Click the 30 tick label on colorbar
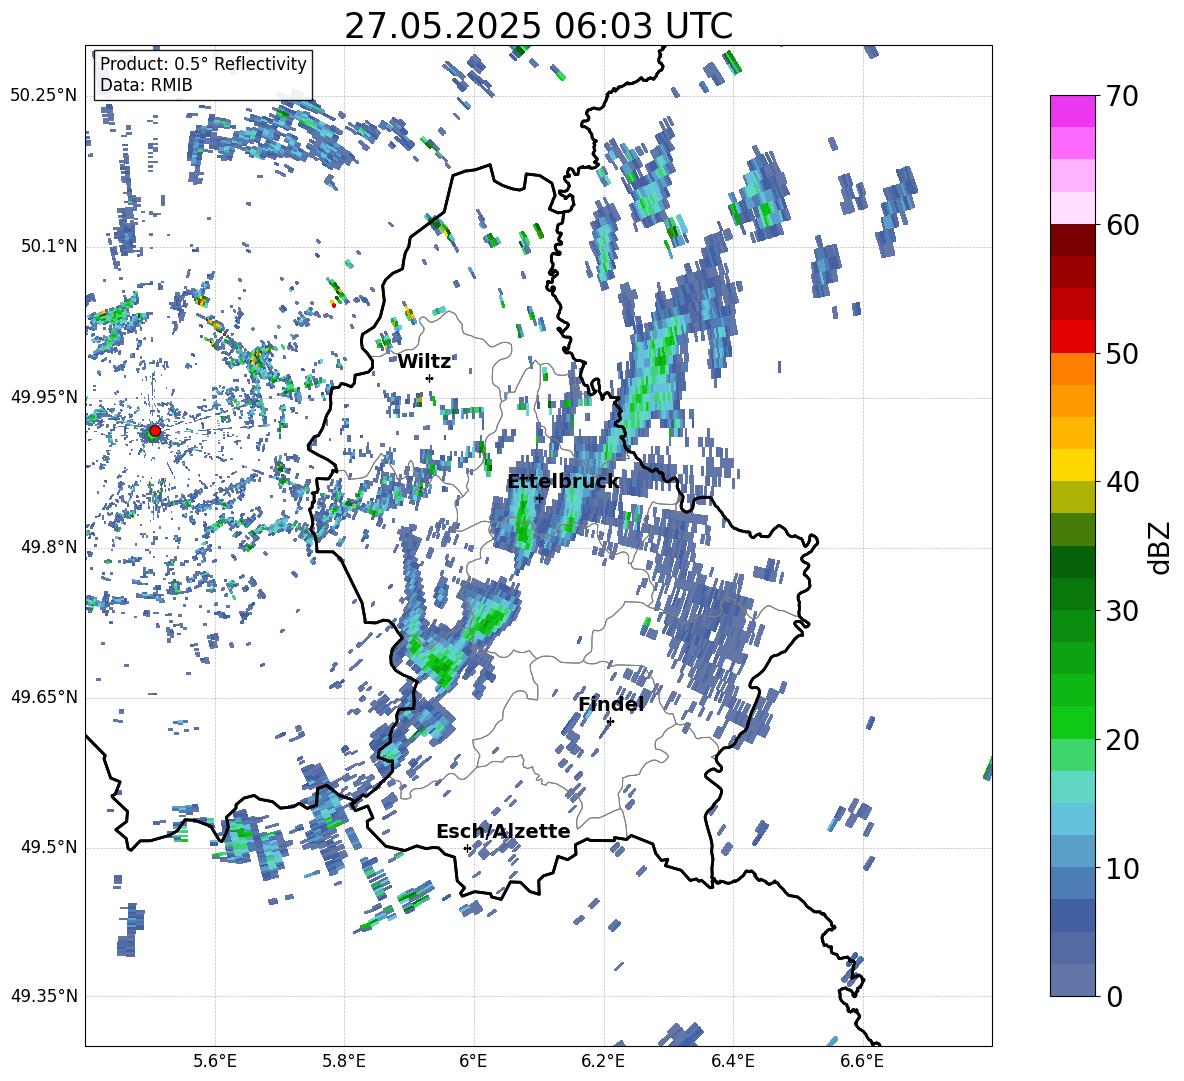The height and width of the screenshot is (1081, 1184). (x=1123, y=611)
